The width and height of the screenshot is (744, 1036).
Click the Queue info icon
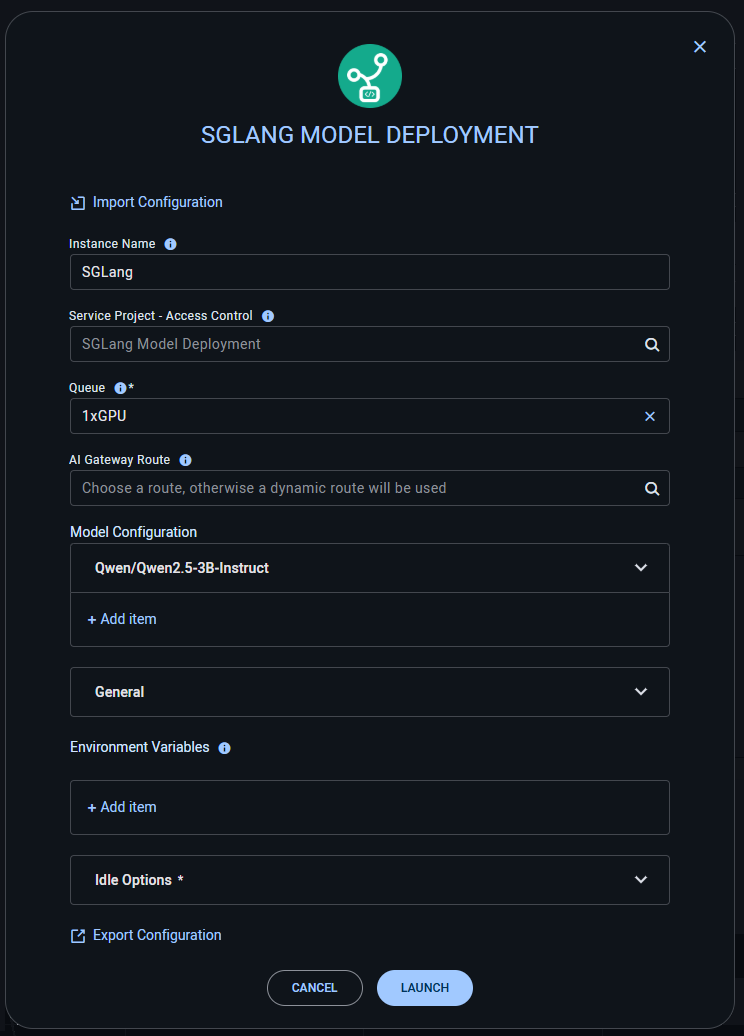pyautogui.click(x=120, y=388)
